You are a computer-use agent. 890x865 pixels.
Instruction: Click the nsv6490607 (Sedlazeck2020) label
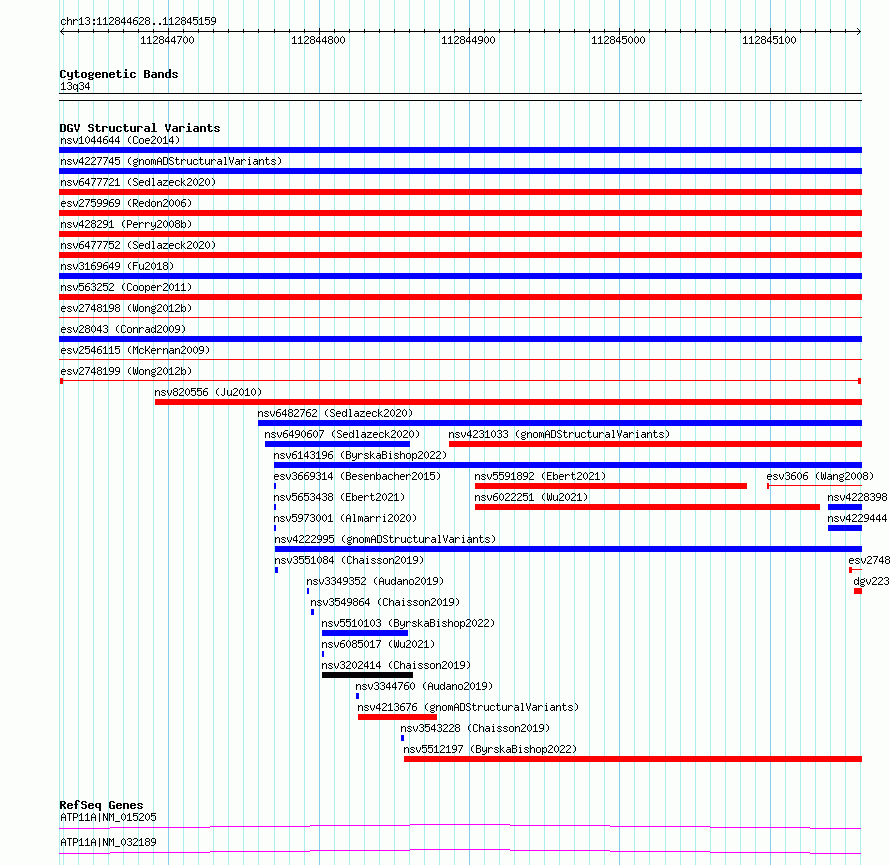(x=342, y=434)
